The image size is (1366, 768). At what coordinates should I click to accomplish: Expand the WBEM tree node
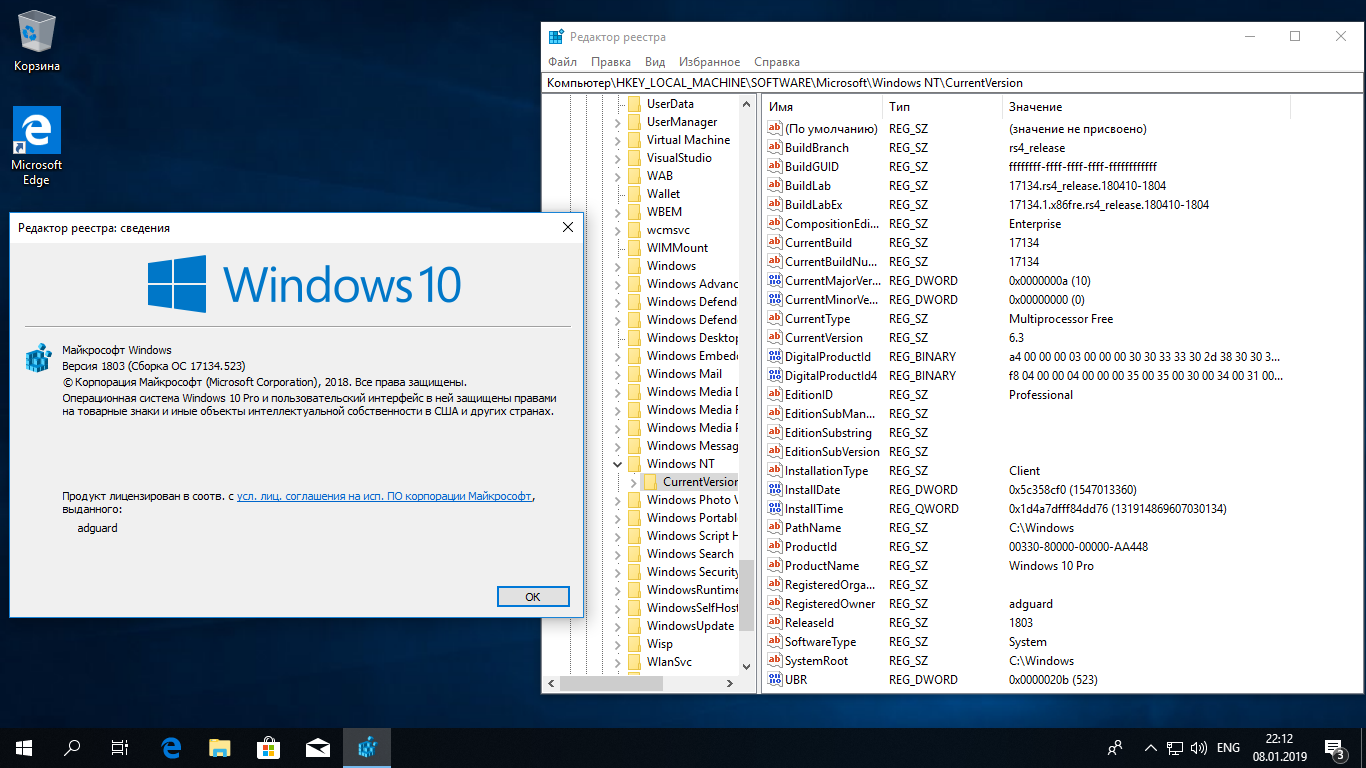(x=617, y=212)
